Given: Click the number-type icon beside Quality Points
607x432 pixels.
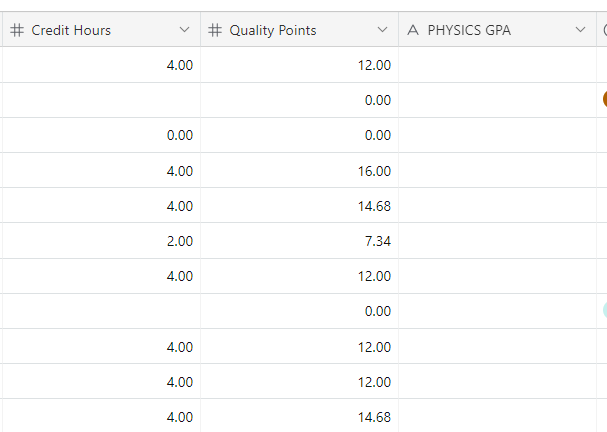Looking at the screenshot, I should tap(215, 30).
